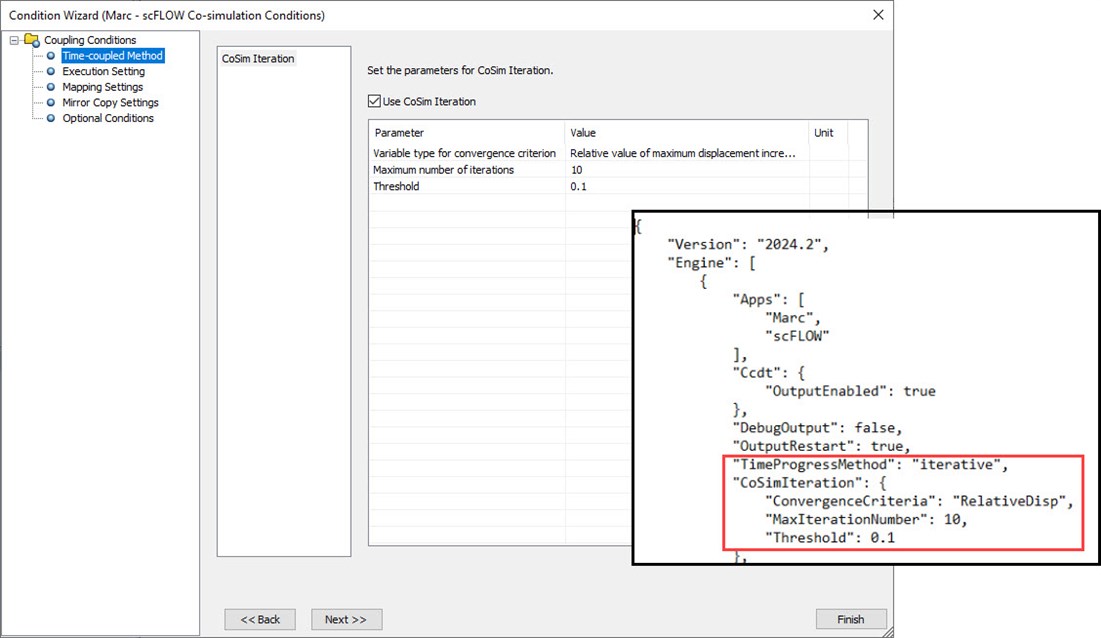Click the Unit column header
1101x638 pixels.
pyautogui.click(x=828, y=133)
